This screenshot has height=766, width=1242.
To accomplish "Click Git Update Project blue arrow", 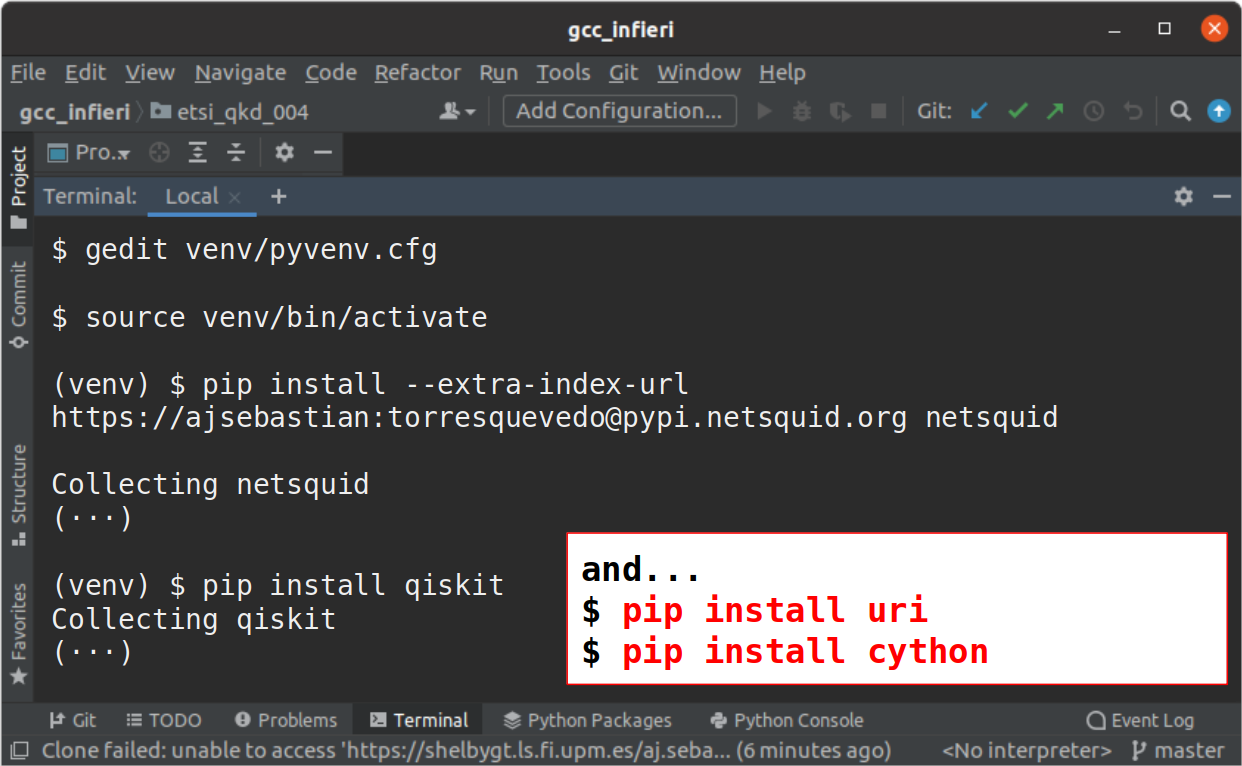I will coord(980,111).
